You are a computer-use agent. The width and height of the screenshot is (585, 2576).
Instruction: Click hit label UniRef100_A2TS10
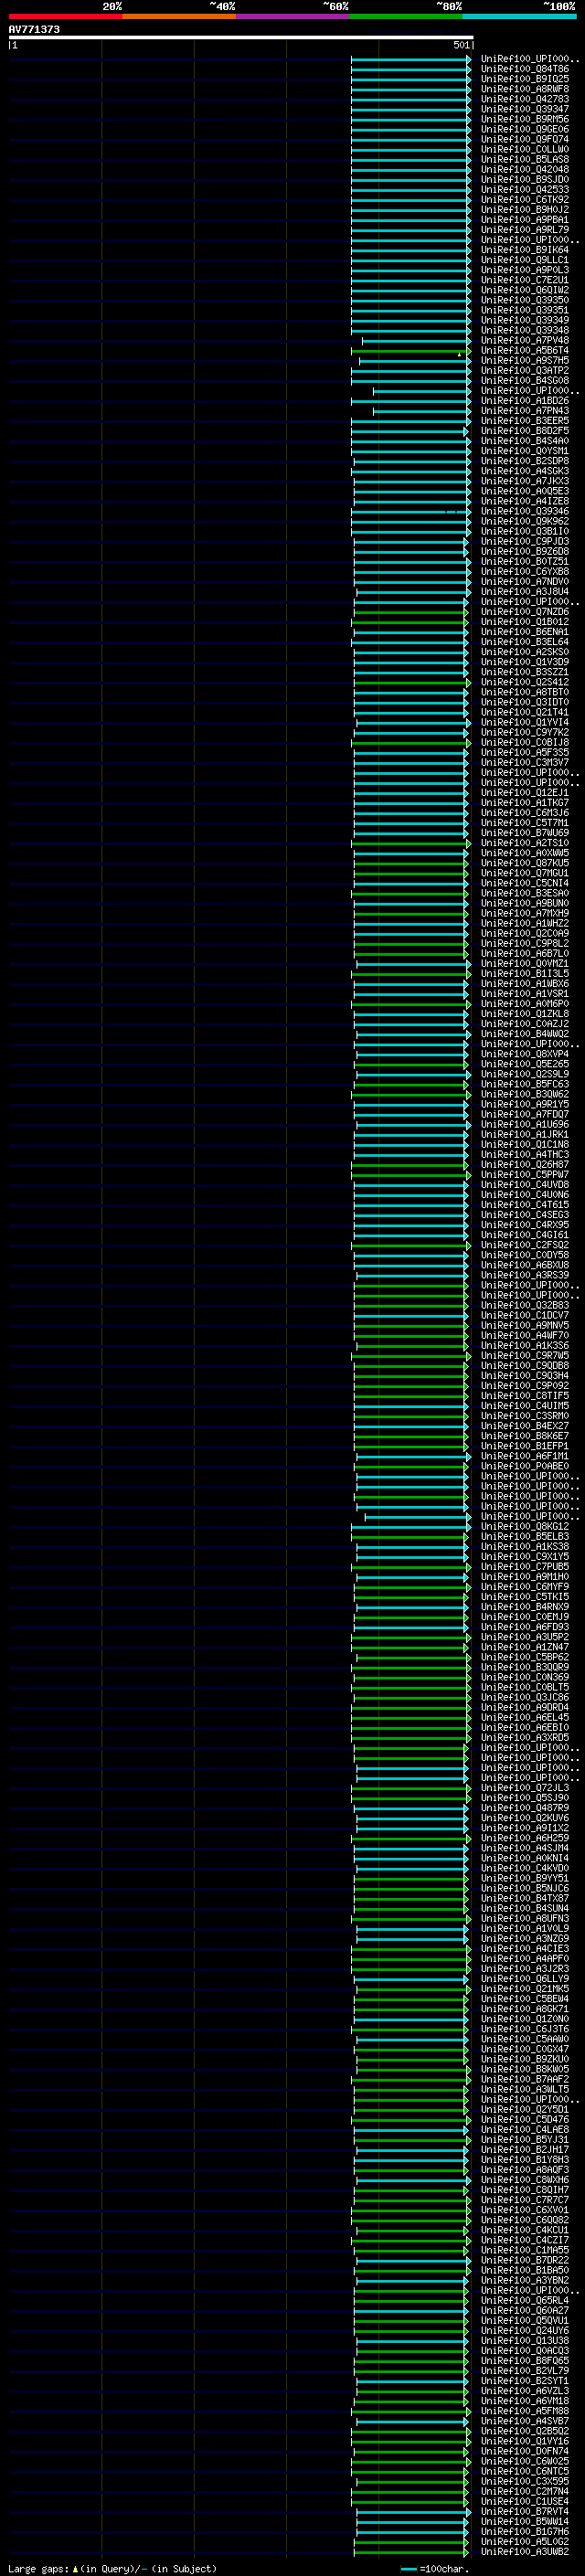(525, 843)
